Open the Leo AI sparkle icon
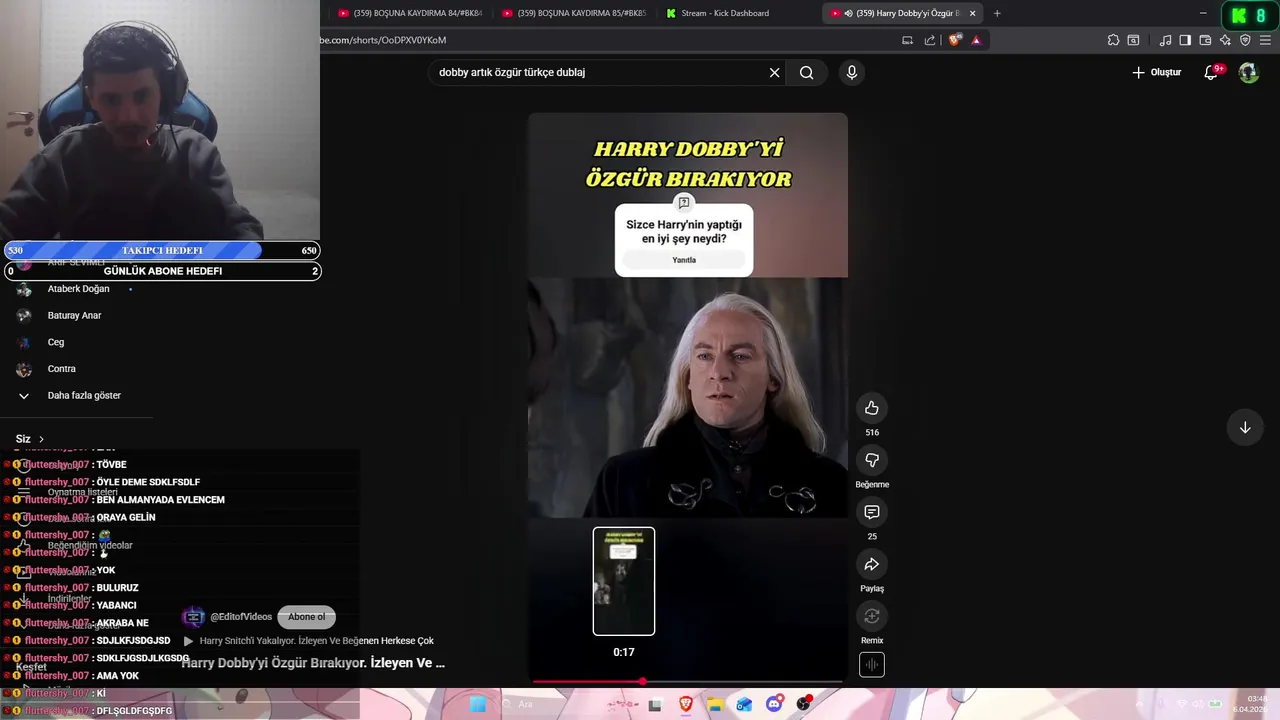The image size is (1280, 720). point(1225,40)
